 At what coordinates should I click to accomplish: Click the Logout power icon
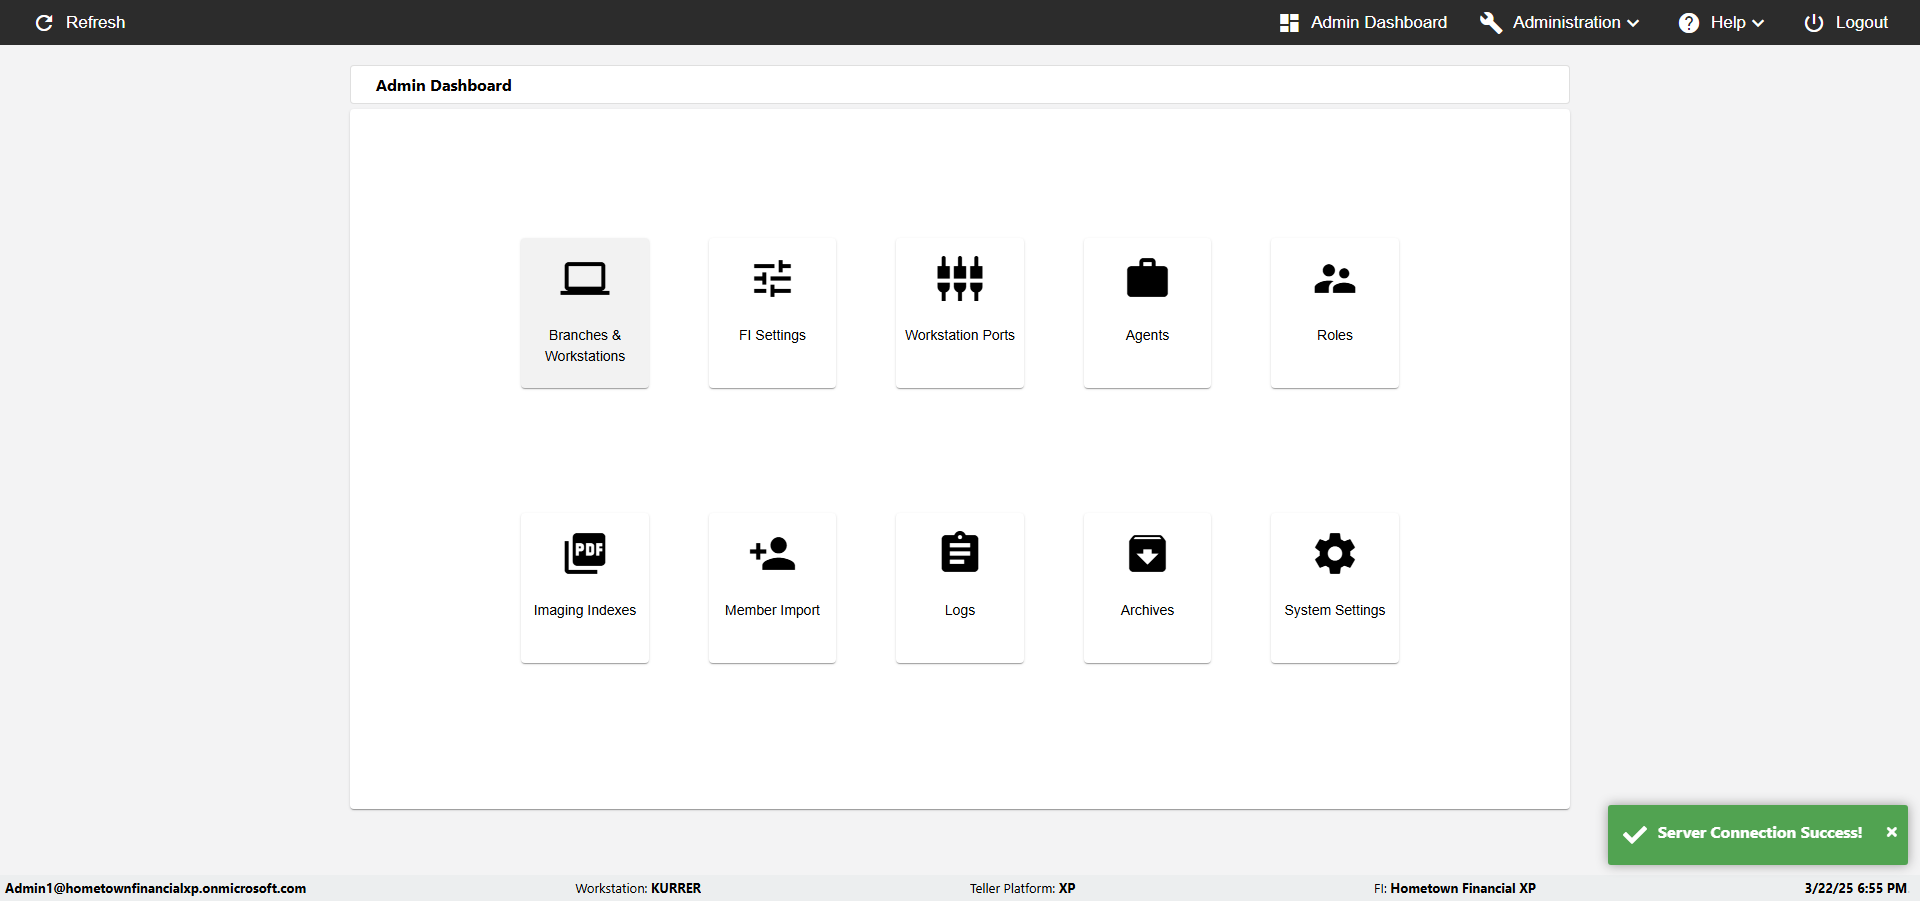[x=1814, y=22]
